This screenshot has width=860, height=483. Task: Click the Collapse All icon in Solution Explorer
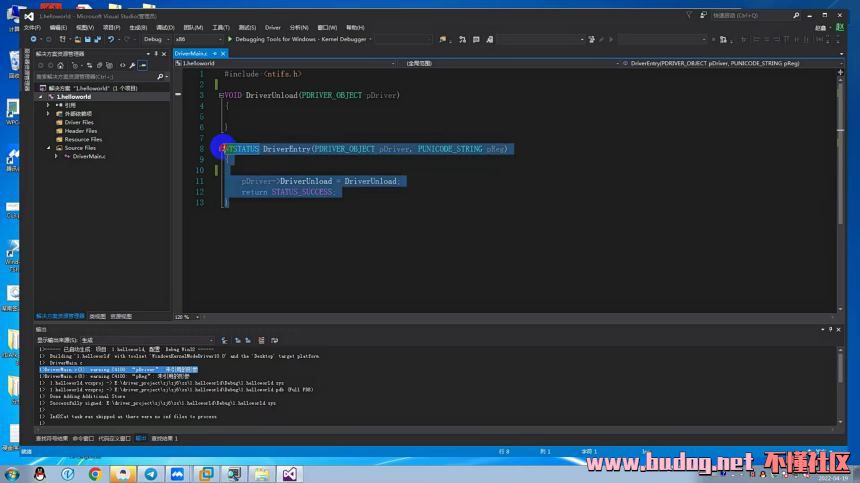click(x=99, y=65)
